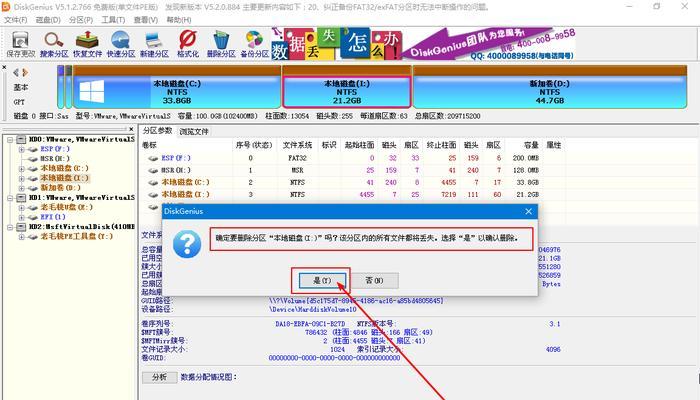
Task: Choose the 新建分区 new partition icon
Action: (154, 44)
